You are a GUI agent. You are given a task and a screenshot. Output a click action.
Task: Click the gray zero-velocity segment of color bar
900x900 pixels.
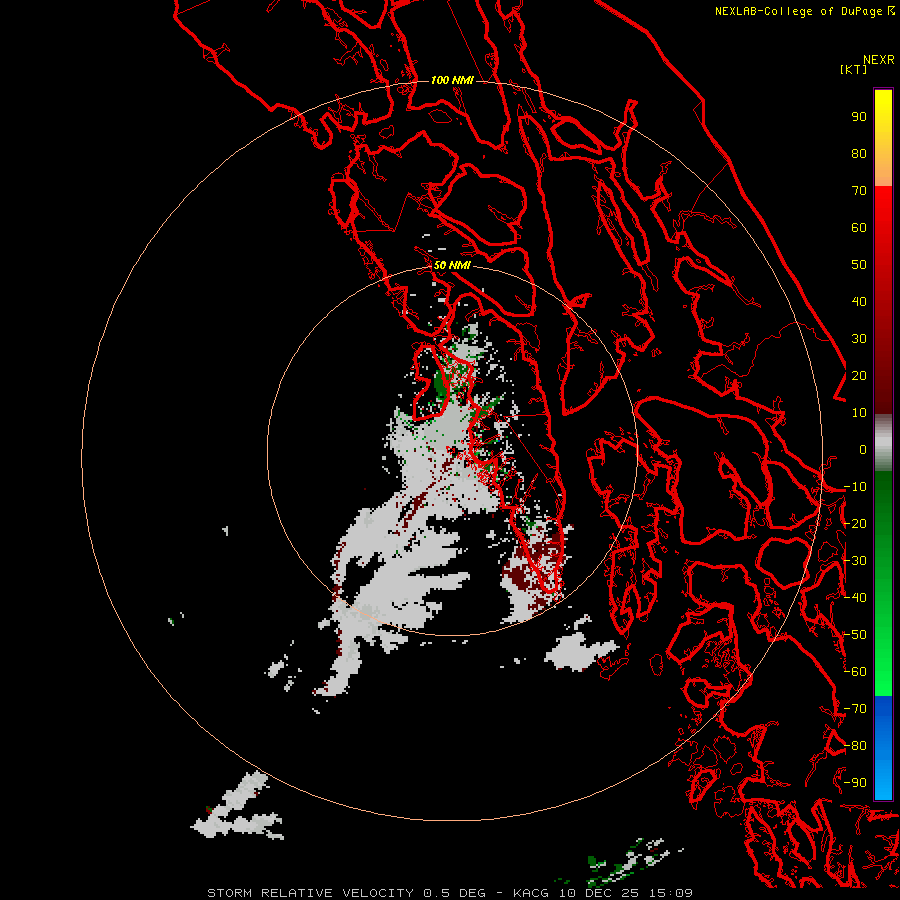pos(883,443)
